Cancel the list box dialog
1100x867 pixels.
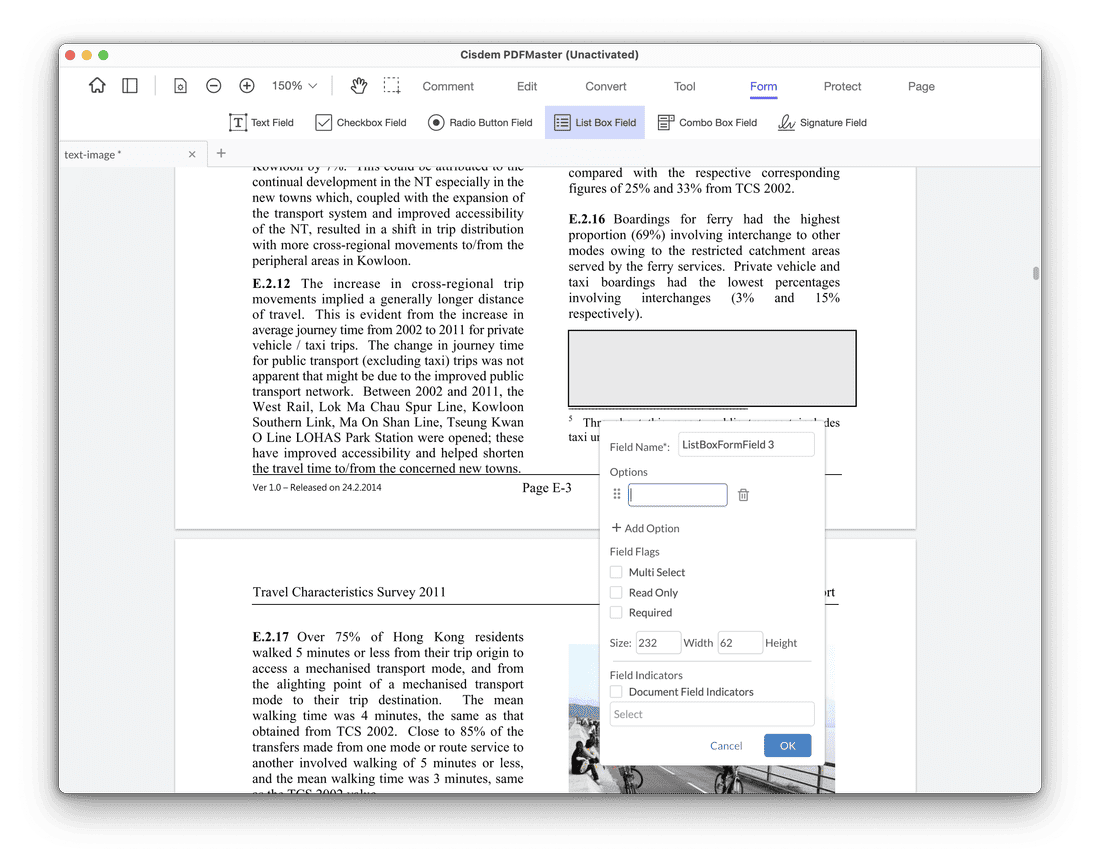point(726,746)
